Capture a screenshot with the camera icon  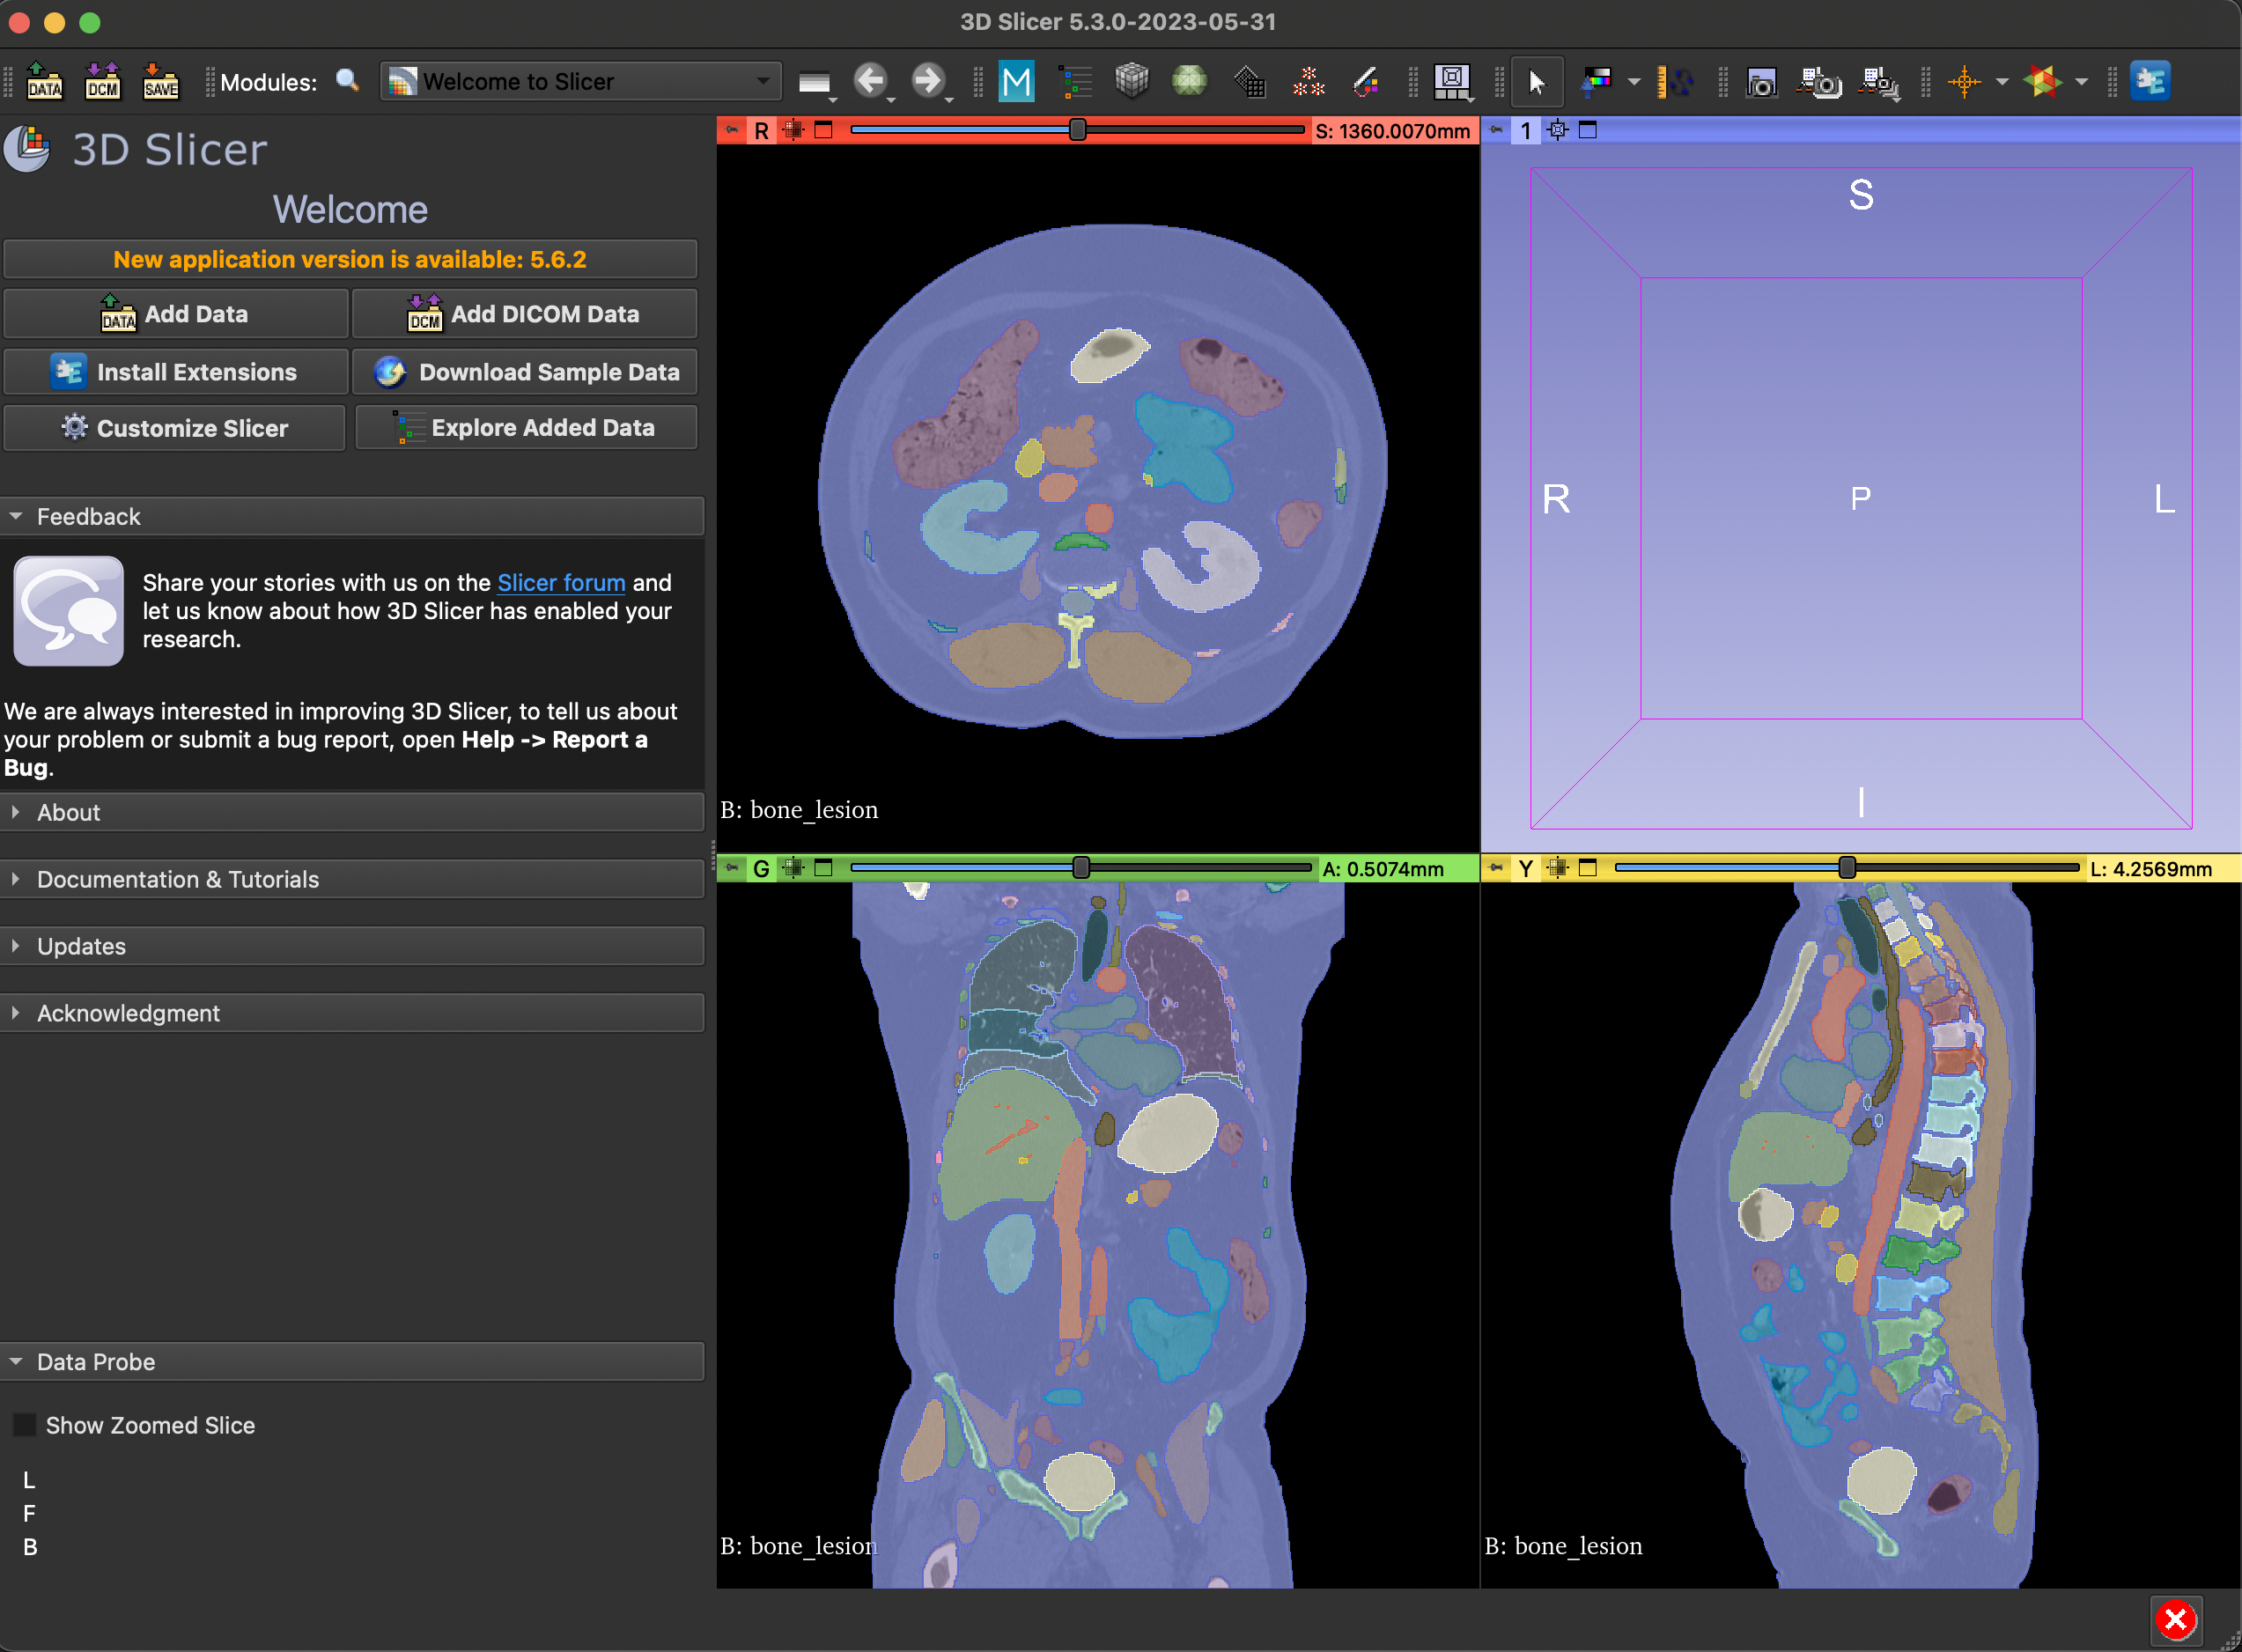click(1761, 81)
